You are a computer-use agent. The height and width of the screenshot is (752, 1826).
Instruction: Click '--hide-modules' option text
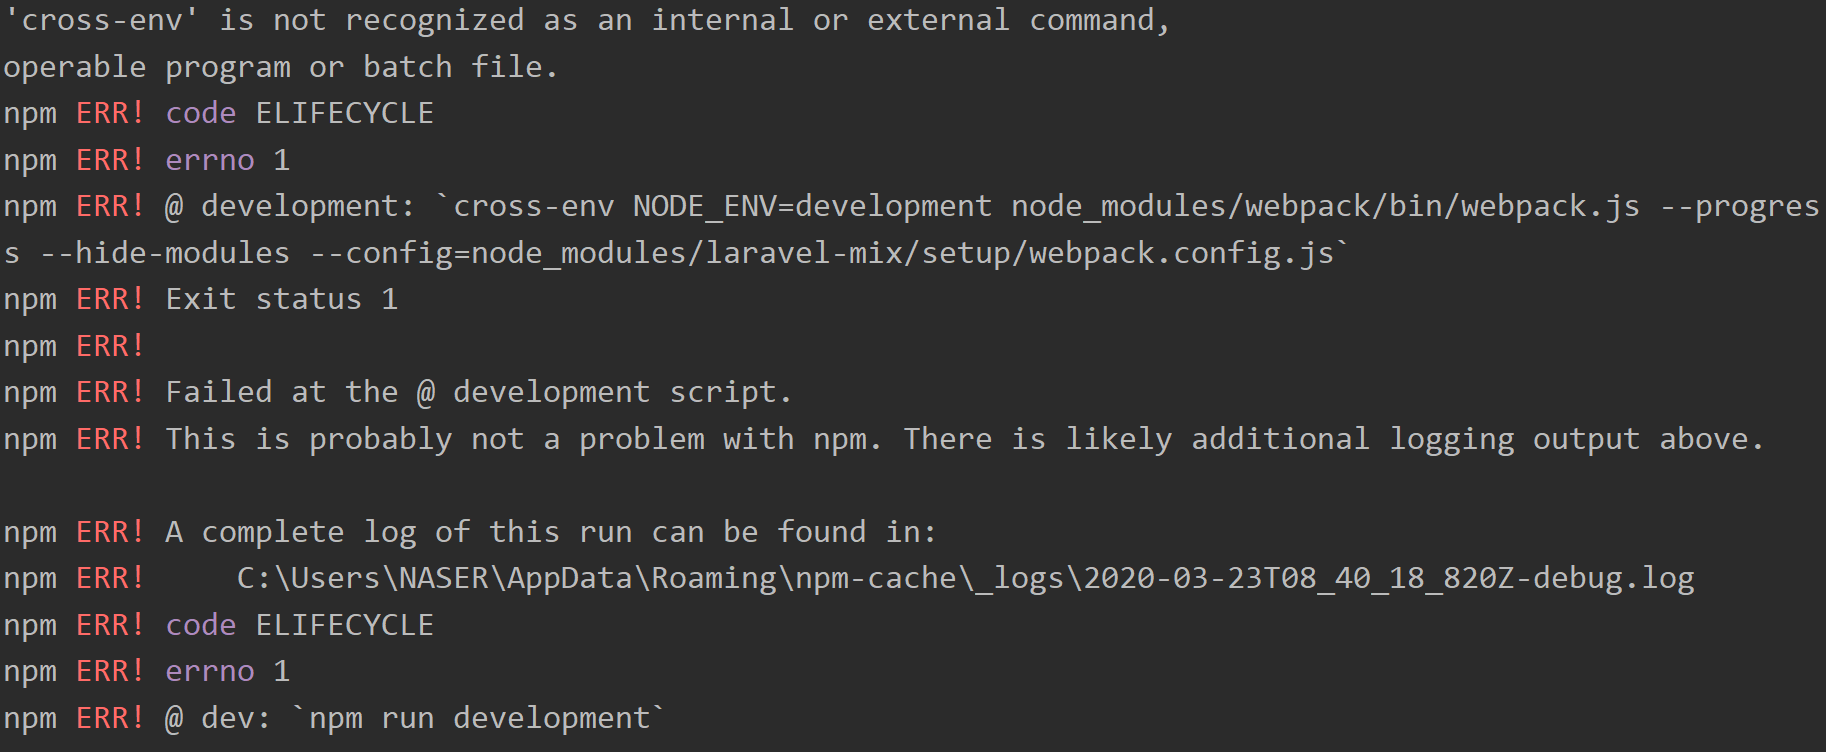165,253
